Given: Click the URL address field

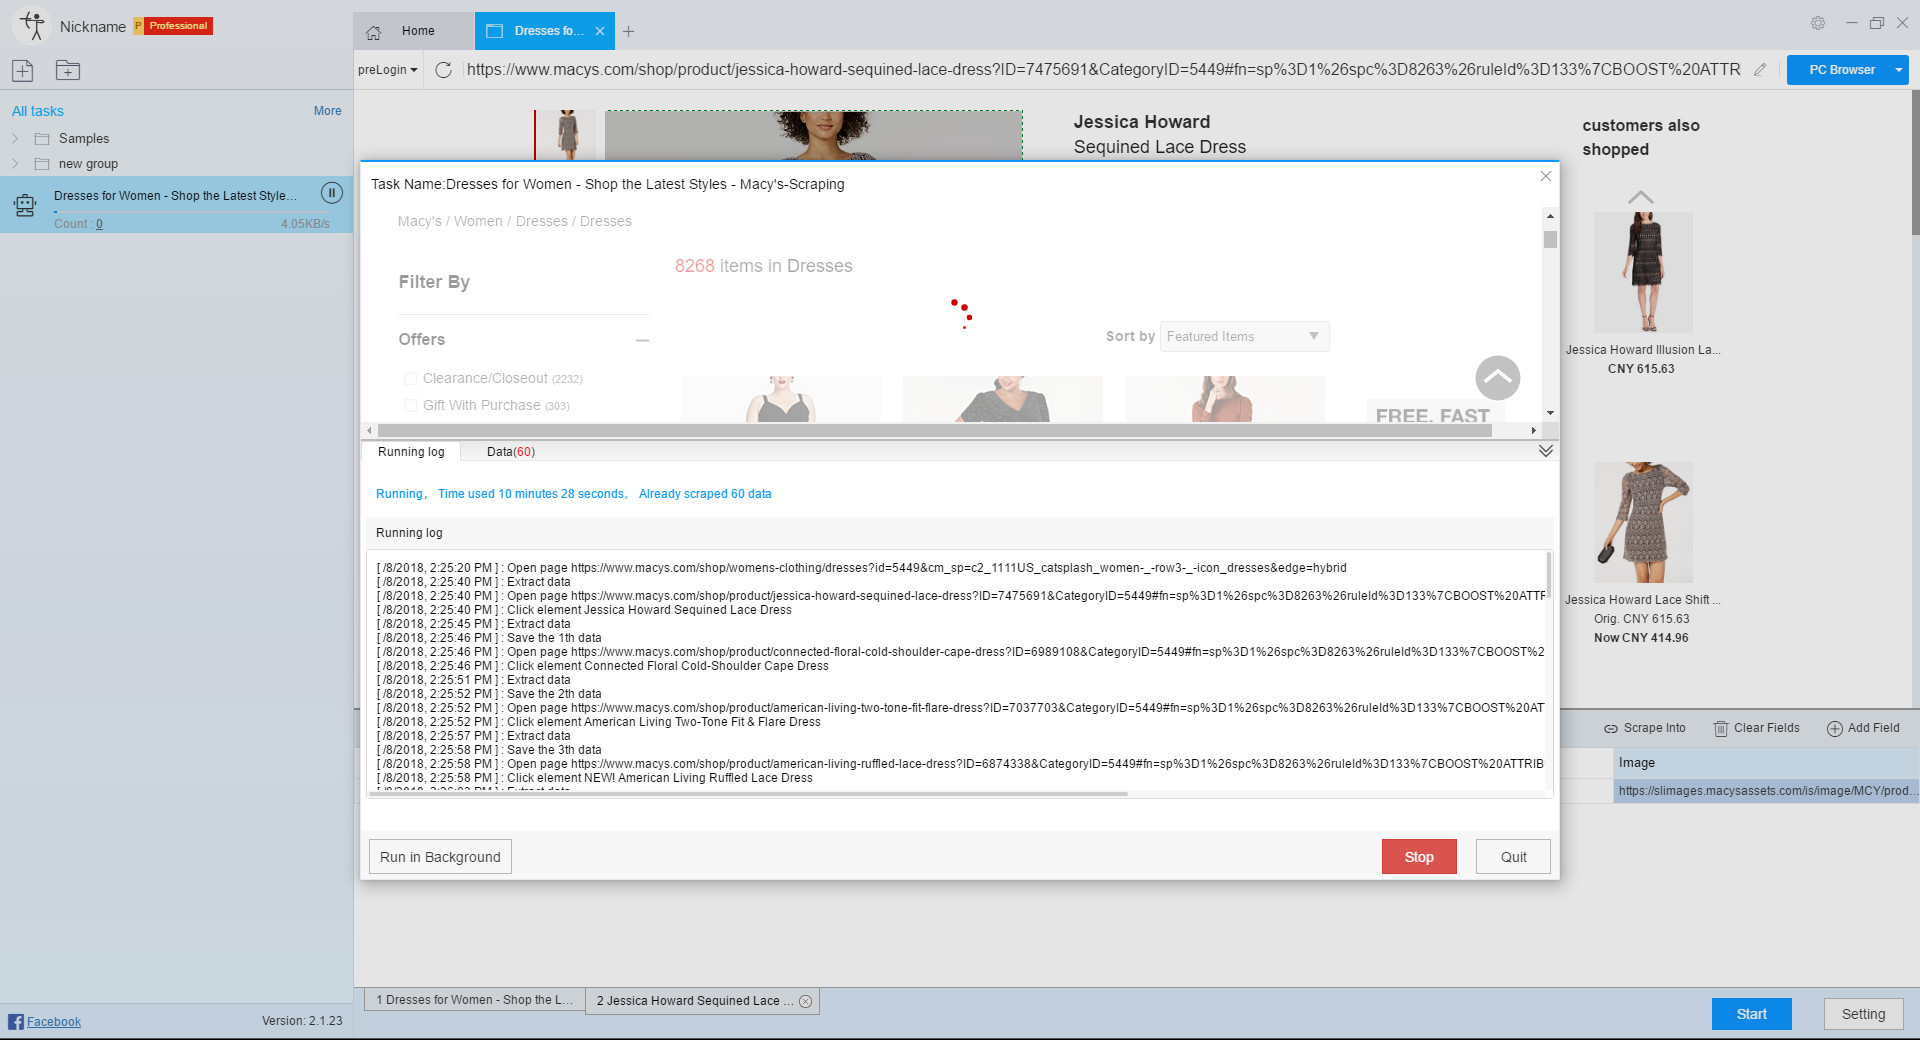Looking at the screenshot, I should (1103, 70).
